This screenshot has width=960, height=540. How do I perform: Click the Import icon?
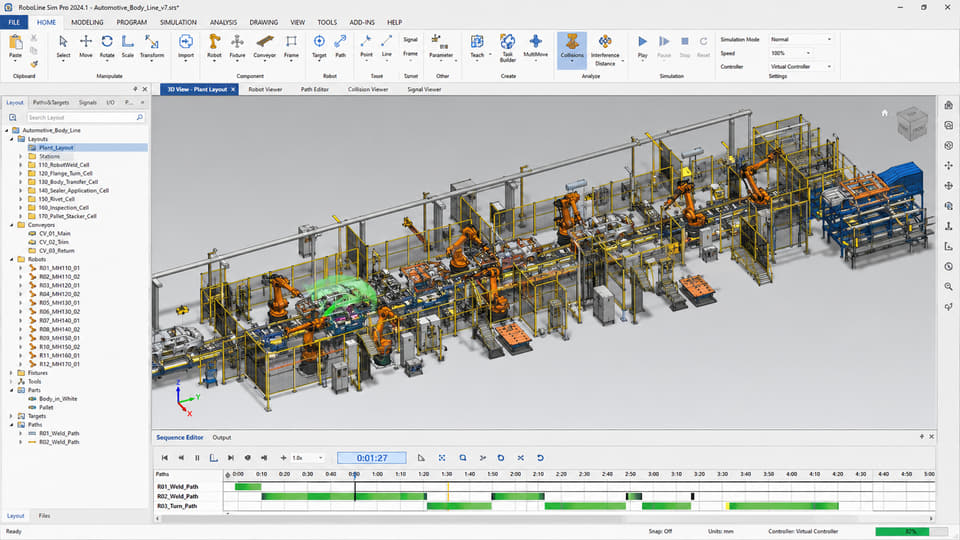[x=186, y=42]
